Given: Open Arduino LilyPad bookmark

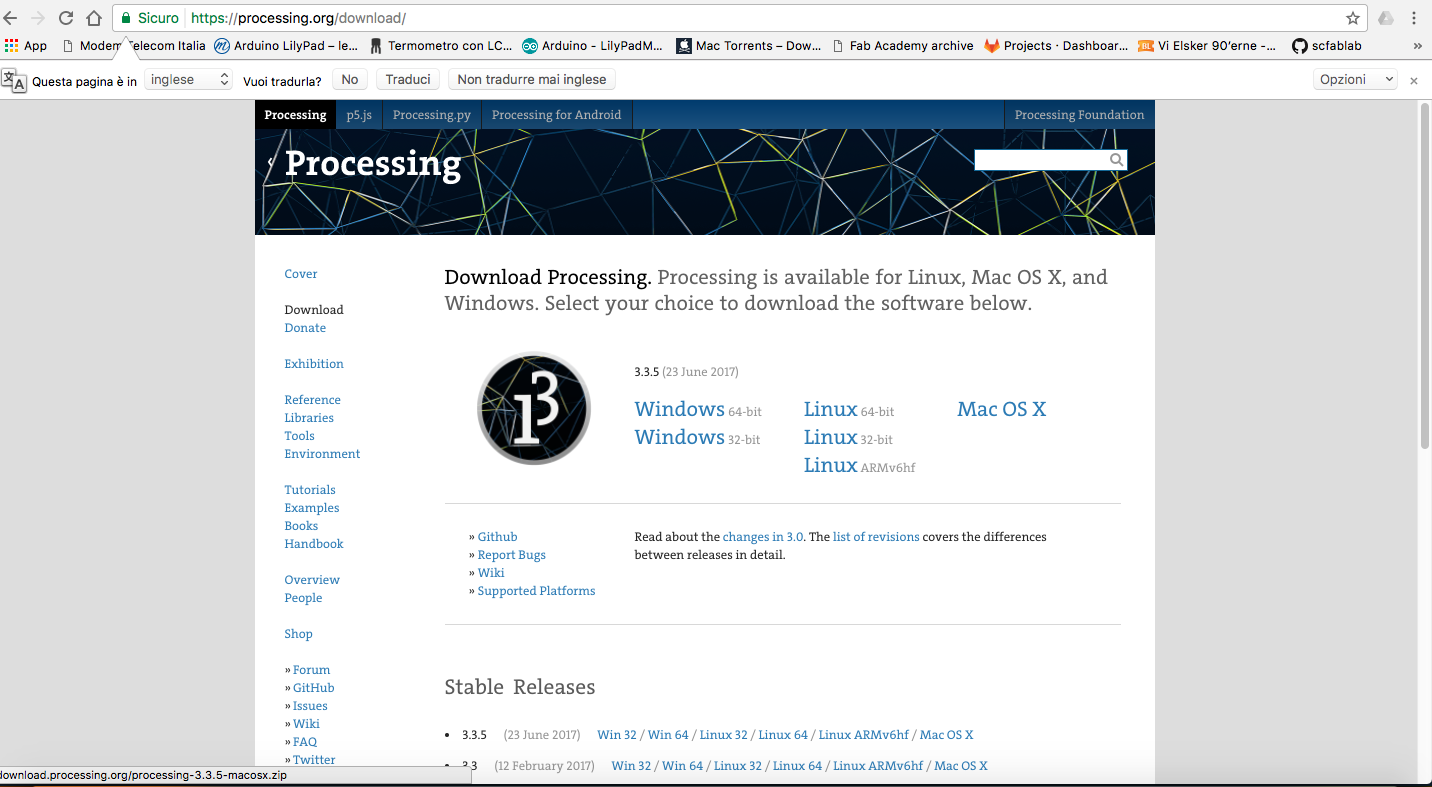Looking at the screenshot, I should tap(286, 46).
